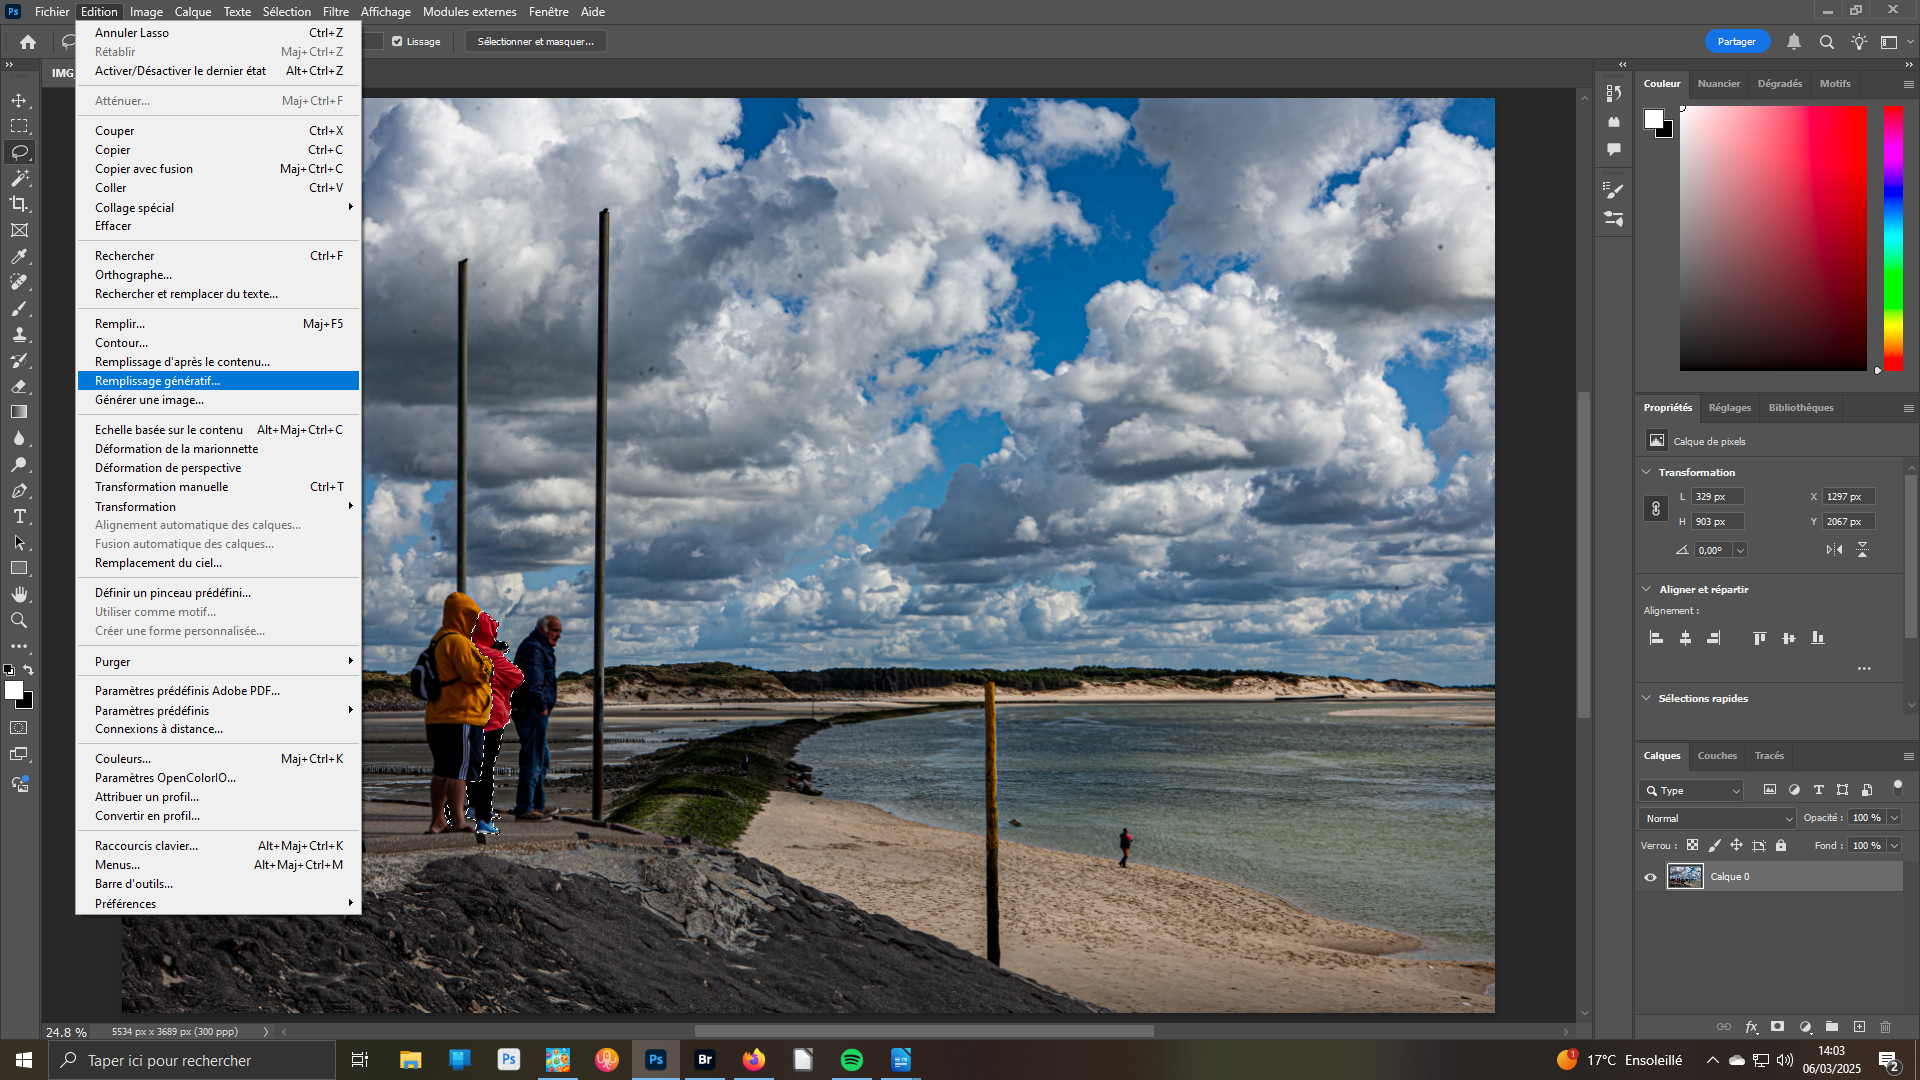The image size is (1920, 1080).
Task: Open the layer Type filter dropdown
Action: (1691, 790)
